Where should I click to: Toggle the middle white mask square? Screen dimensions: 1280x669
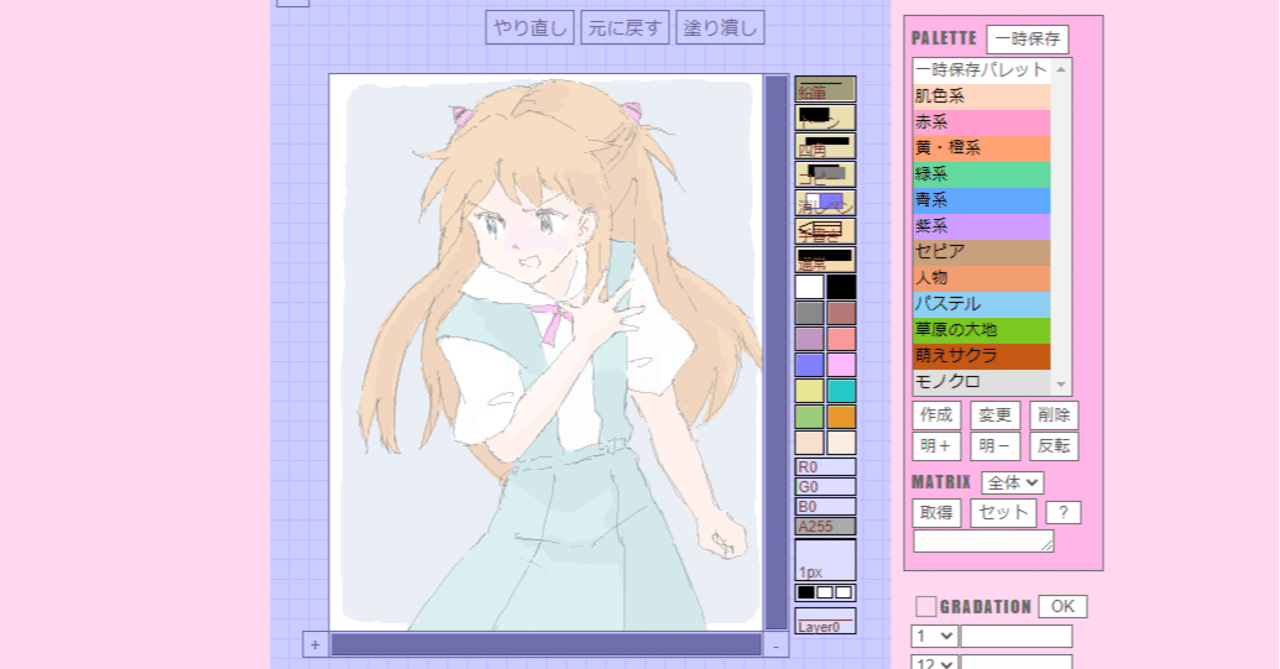tap(824, 594)
